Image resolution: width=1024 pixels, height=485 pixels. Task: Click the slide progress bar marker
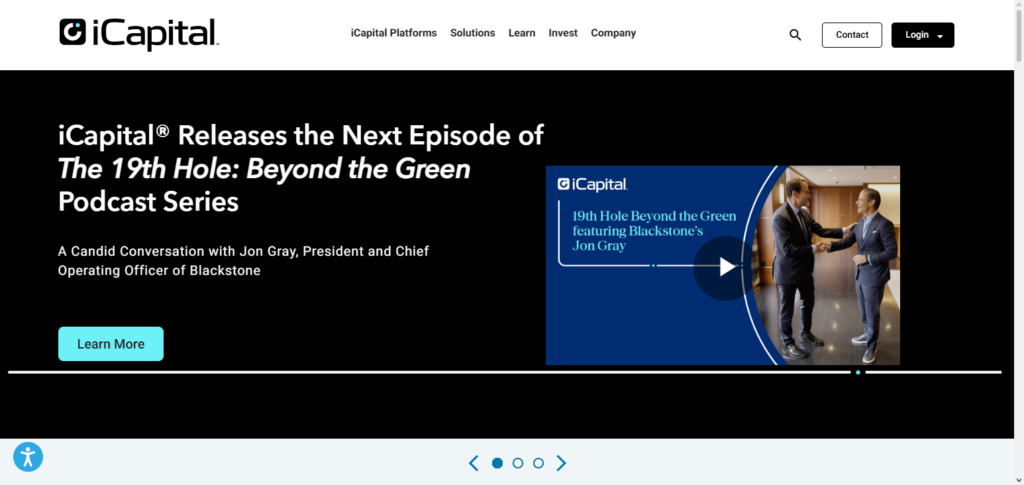[x=857, y=372]
